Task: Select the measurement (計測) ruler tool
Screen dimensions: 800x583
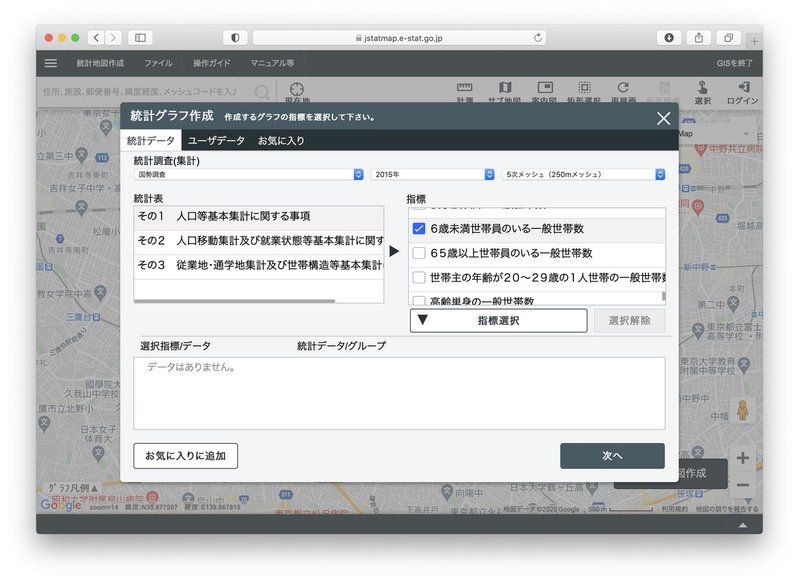Action: 464,88
